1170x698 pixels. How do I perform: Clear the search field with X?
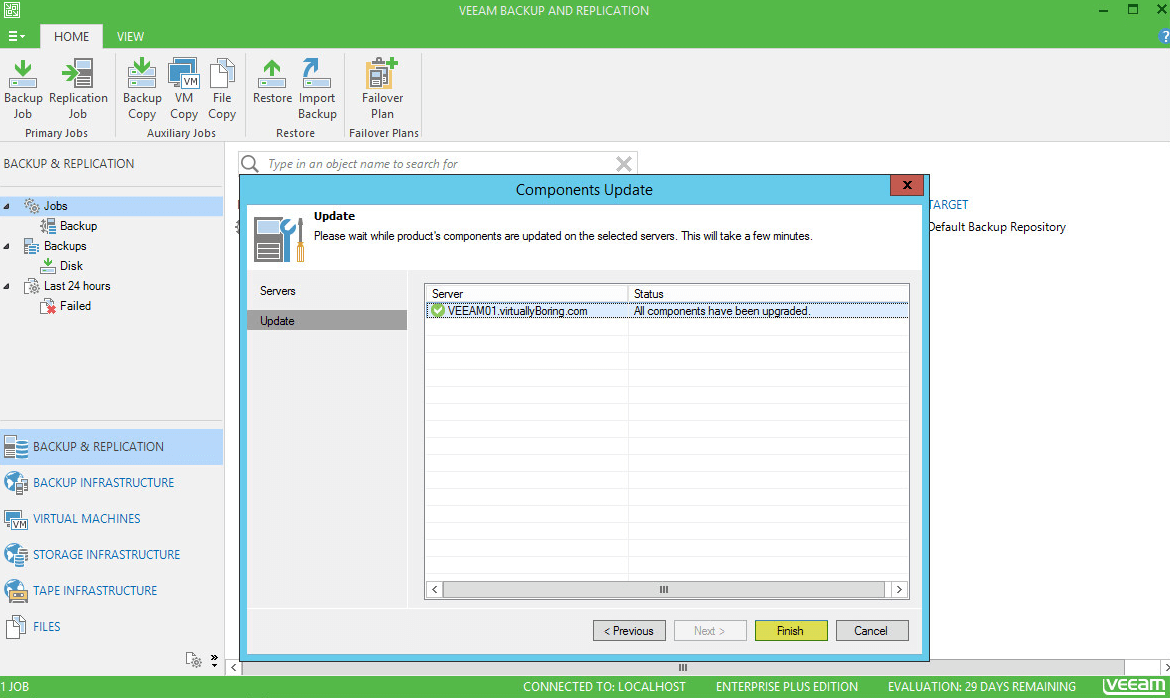625,163
